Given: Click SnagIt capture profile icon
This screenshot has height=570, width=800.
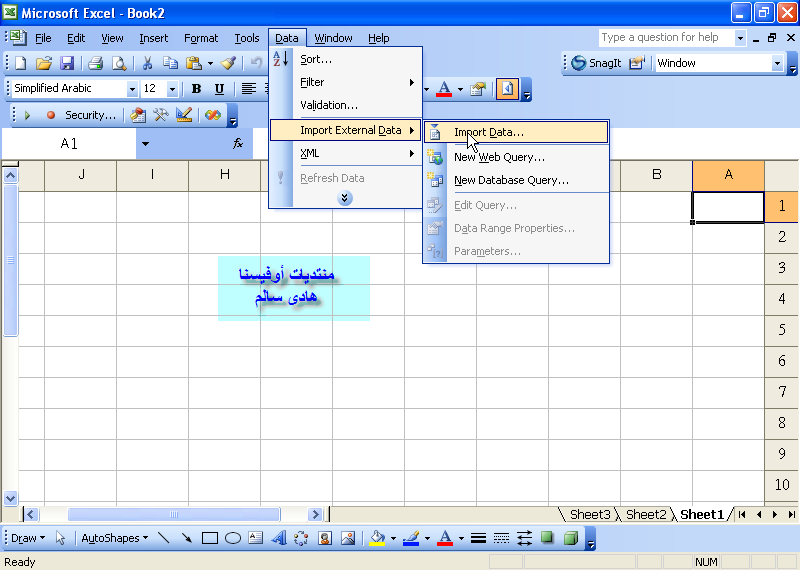Looking at the screenshot, I should coord(637,63).
